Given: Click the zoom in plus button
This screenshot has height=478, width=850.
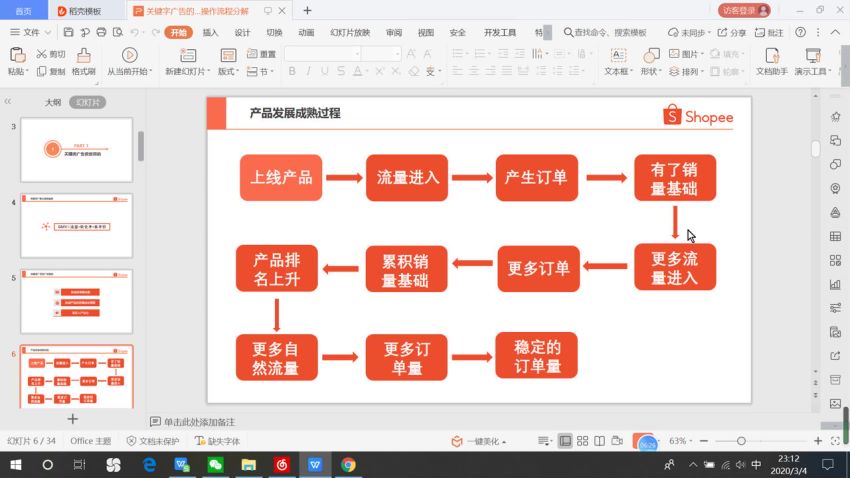Looking at the screenshot, I should 818,441.
